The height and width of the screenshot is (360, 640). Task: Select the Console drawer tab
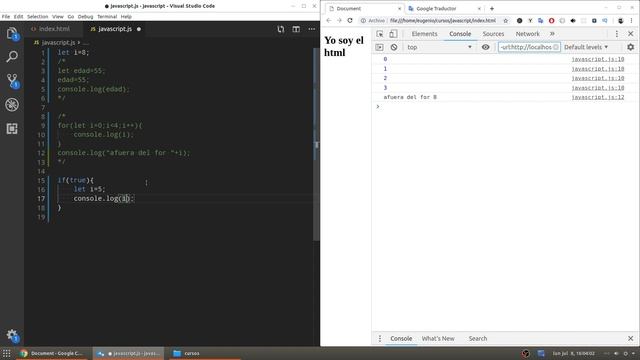click(x=401, y=338)
